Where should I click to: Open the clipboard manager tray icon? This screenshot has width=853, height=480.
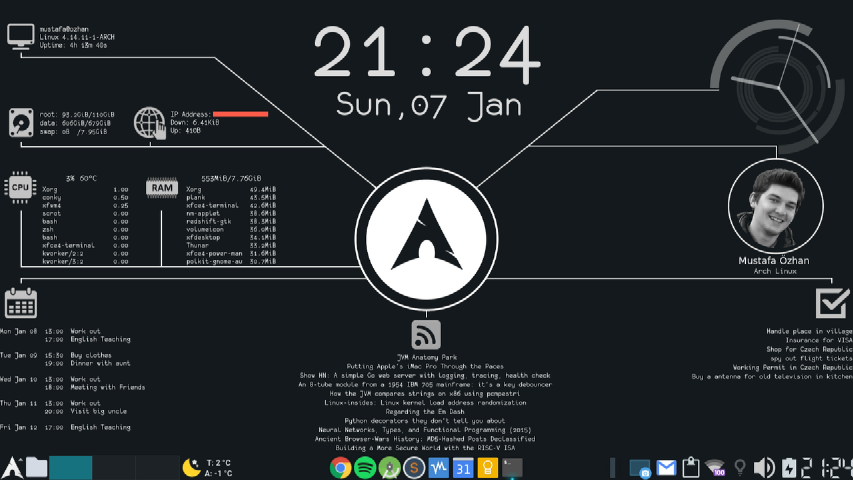(x=691, y=467)
